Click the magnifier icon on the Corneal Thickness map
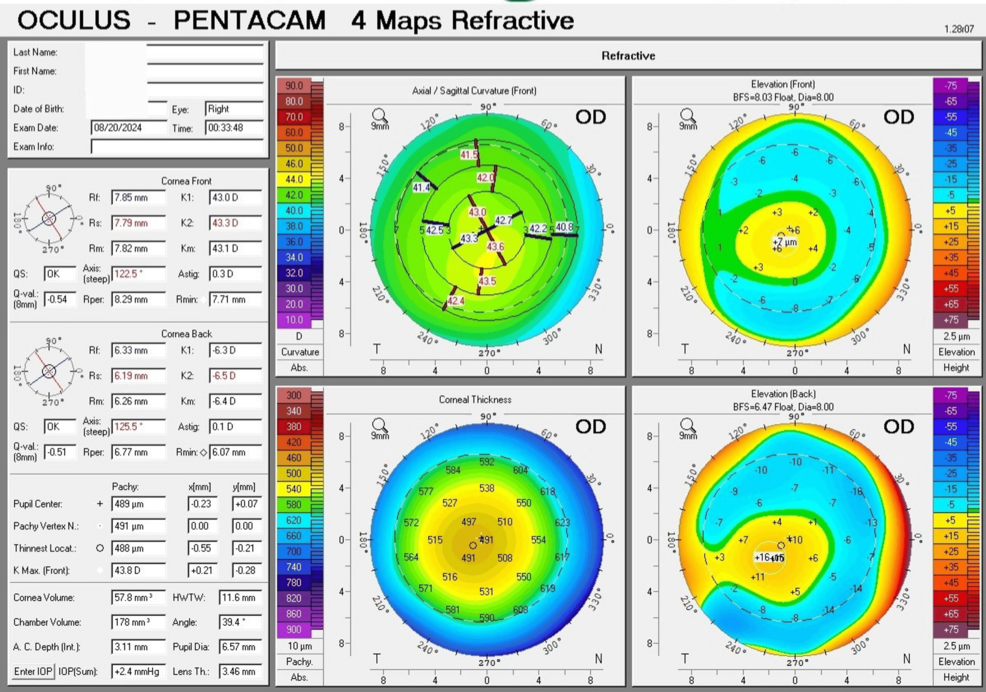Image resolution: width=986 pixels, height=692 pixels. coord(380,425)
